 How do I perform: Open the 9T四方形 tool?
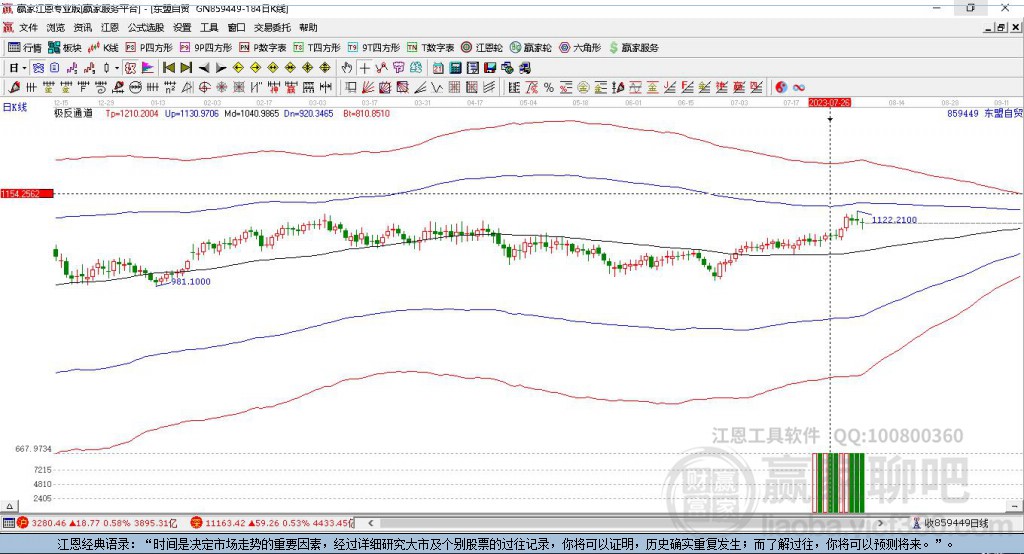click(x=374, y=48)
